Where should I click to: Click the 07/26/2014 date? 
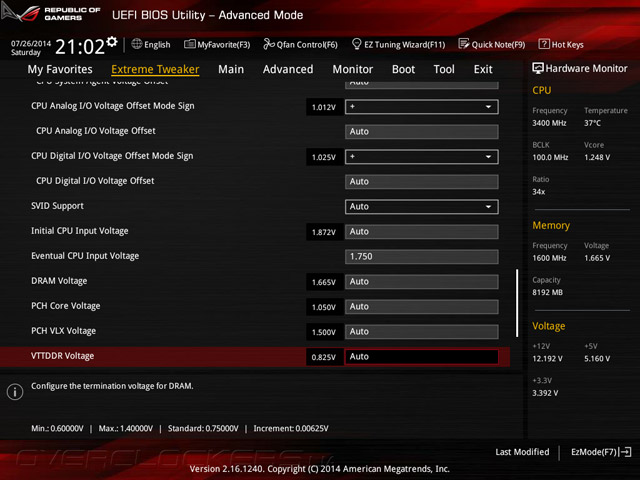point(31,43)
